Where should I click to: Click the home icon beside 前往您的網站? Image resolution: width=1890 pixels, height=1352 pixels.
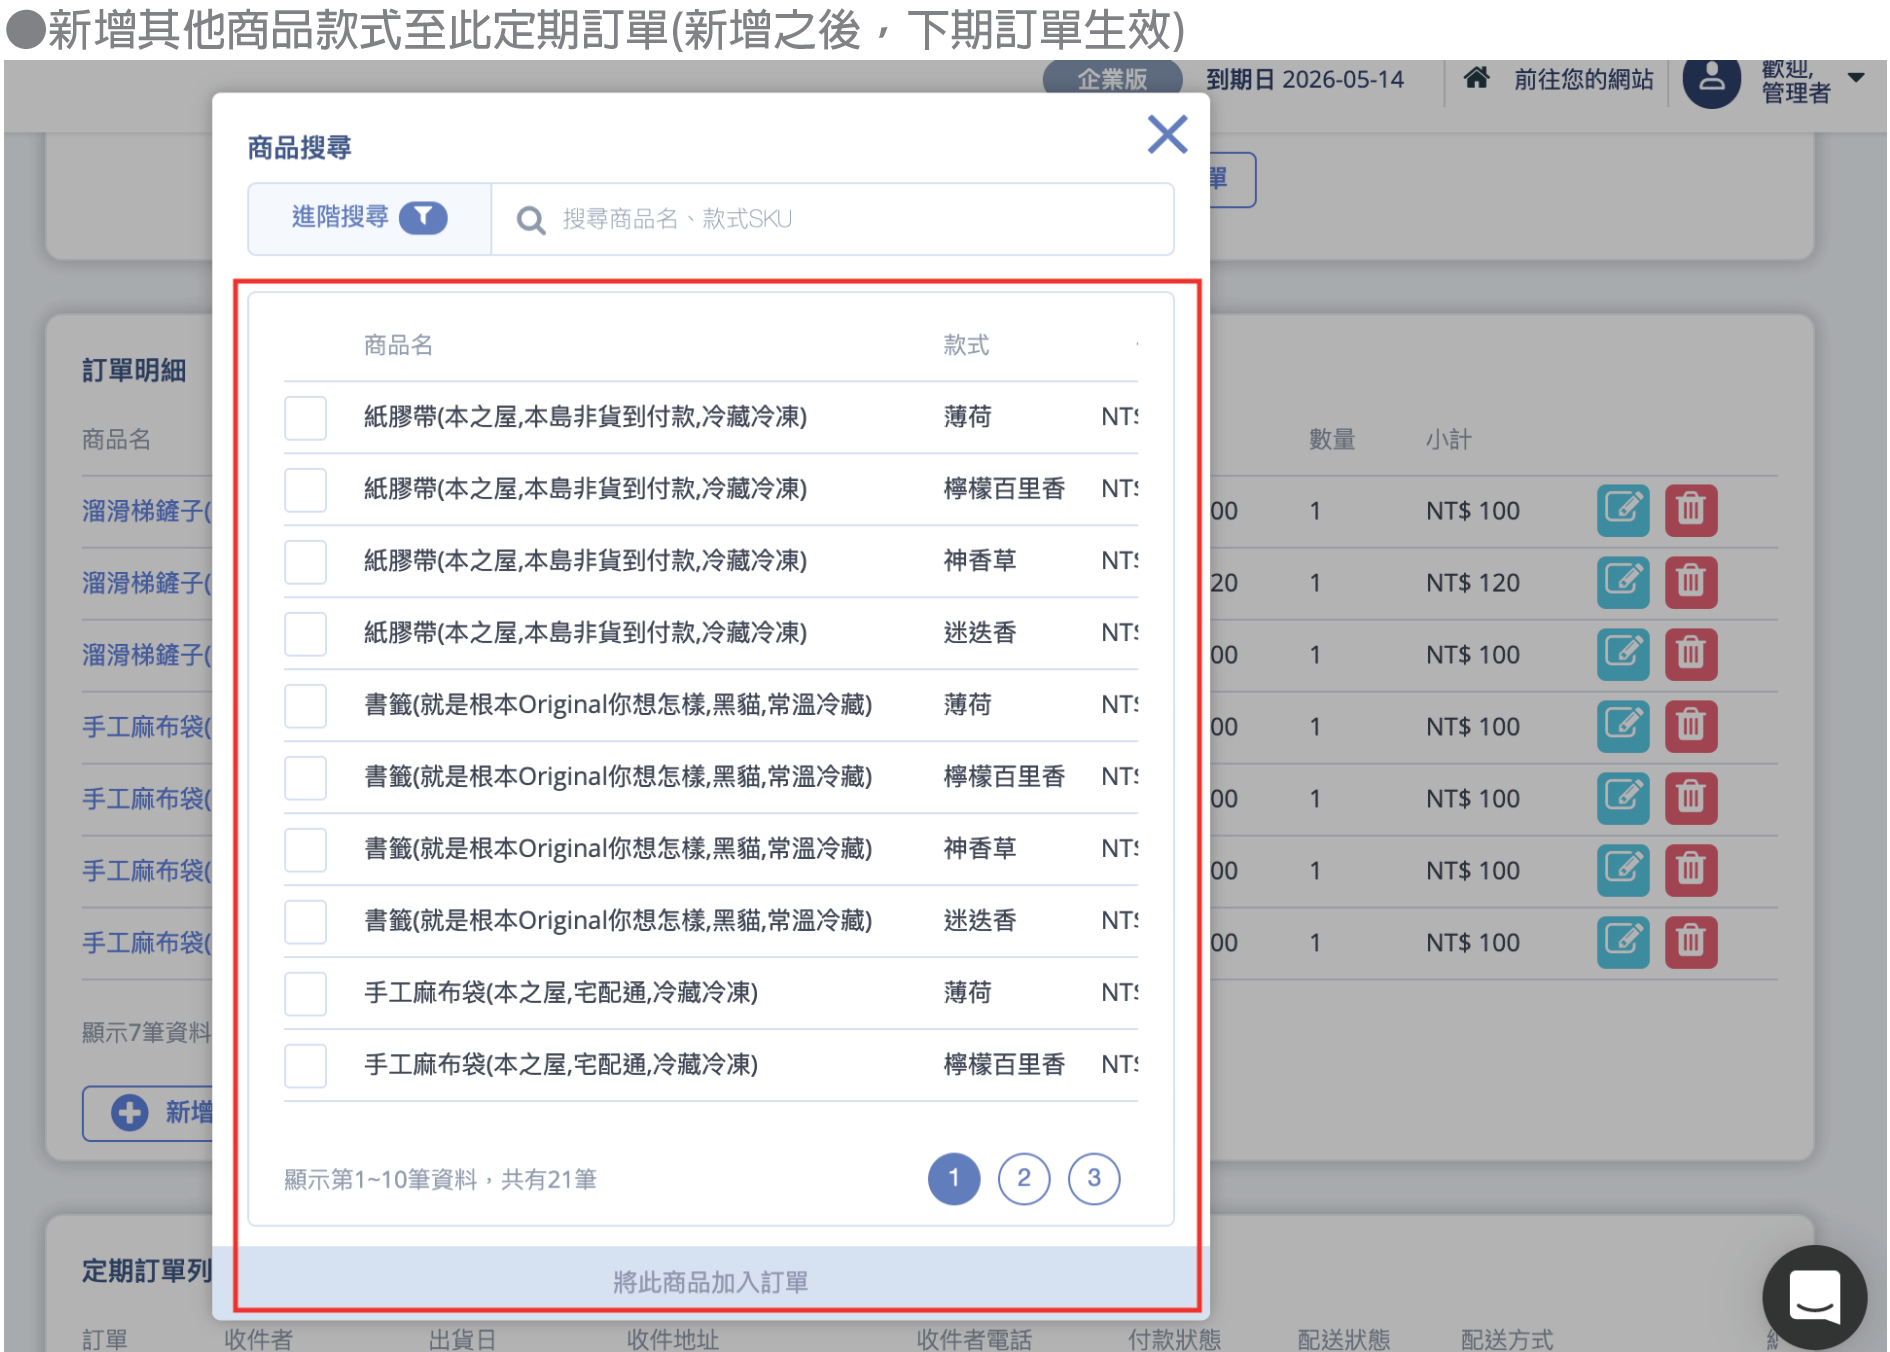(1476, 78)
